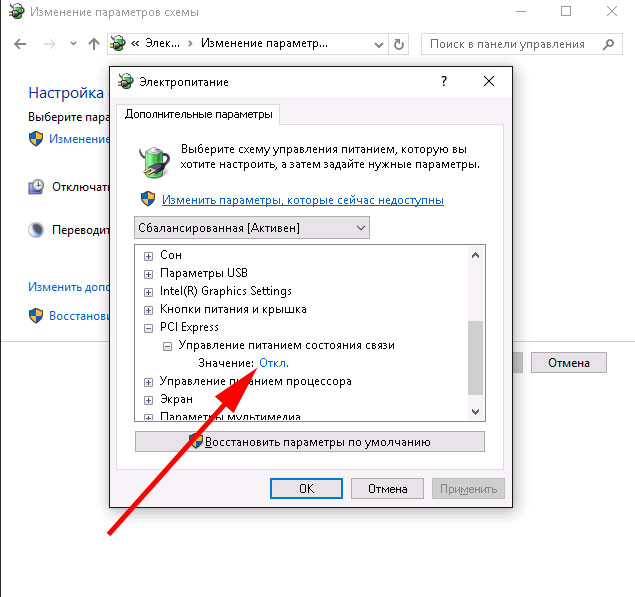Click the main window title bar icon
Screen dimensions: 635x597
pos(16,12)
